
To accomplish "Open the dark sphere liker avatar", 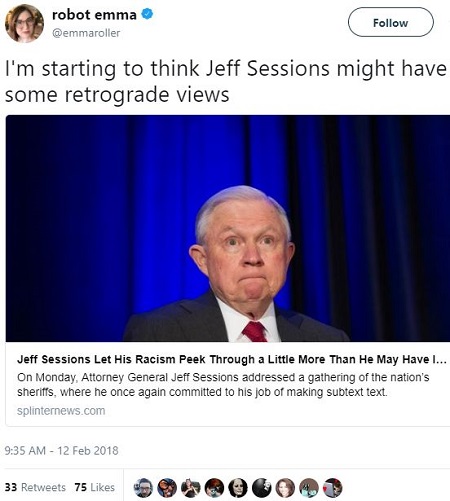I will point(262,488).
